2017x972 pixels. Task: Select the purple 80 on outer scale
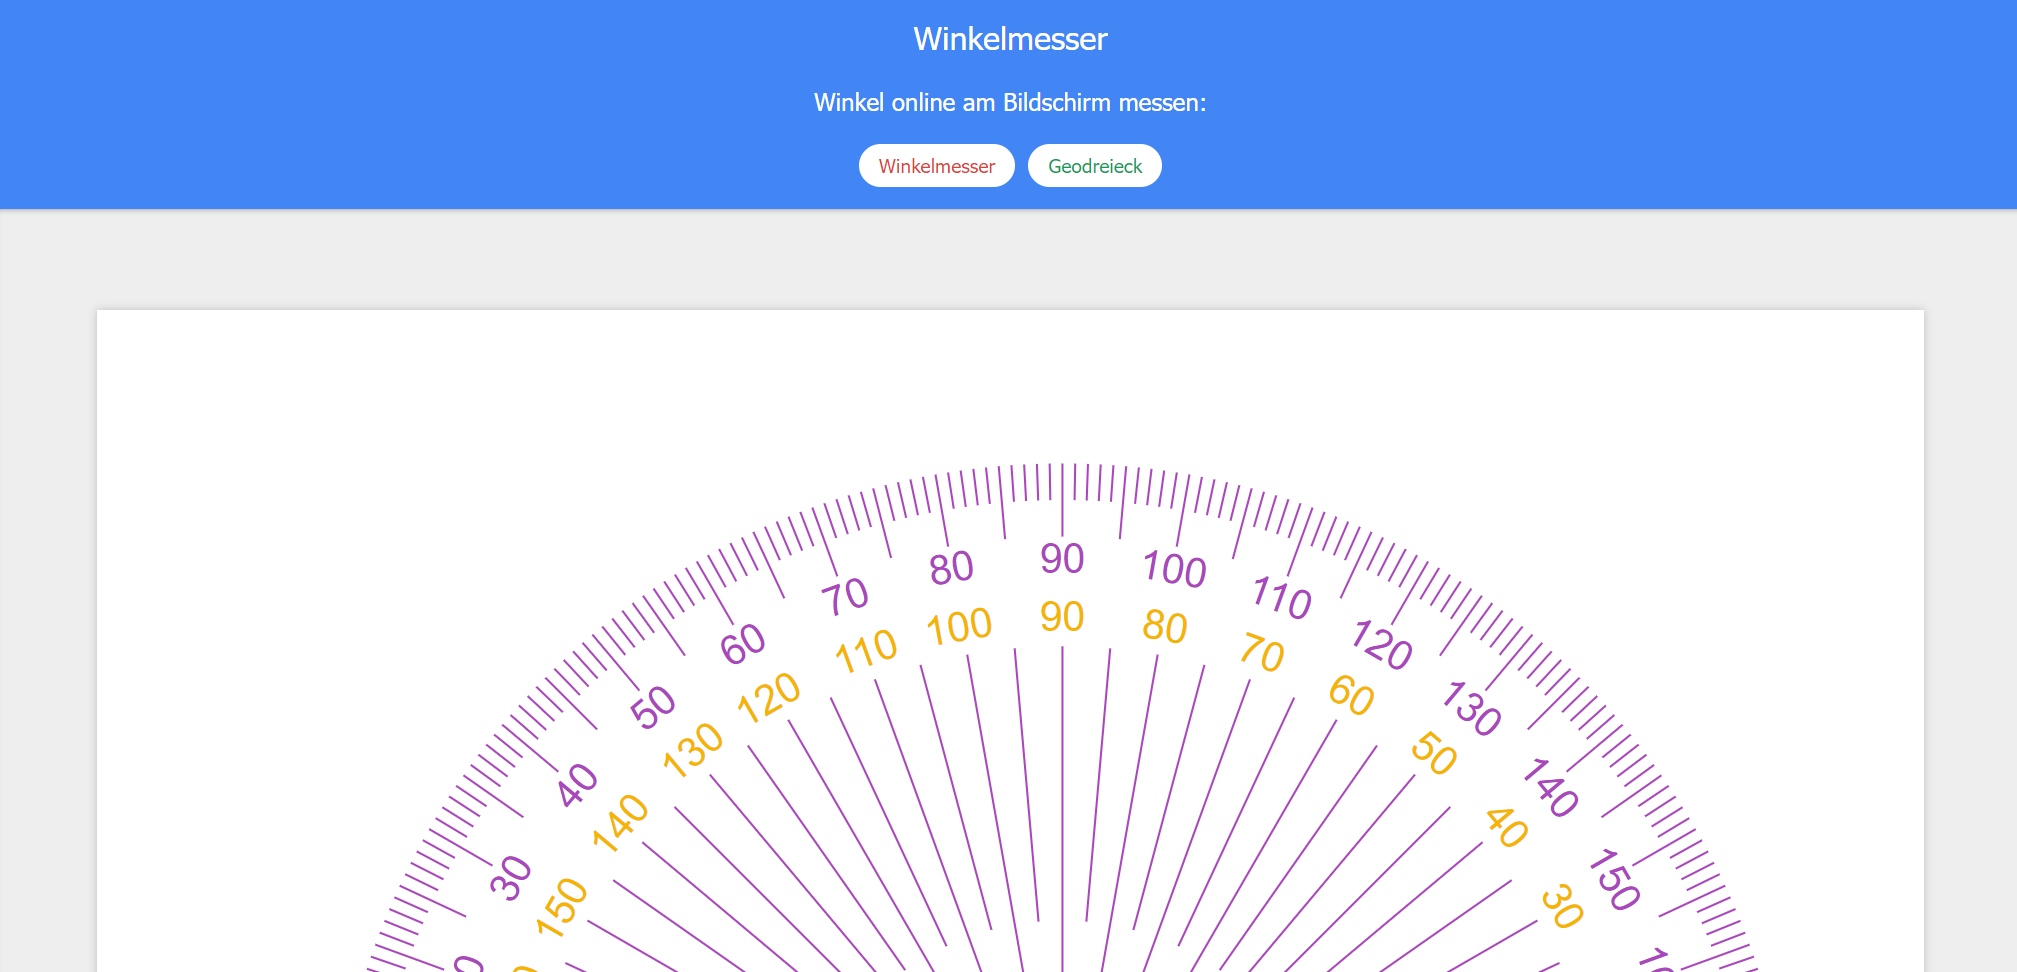(x=951, y=568)
